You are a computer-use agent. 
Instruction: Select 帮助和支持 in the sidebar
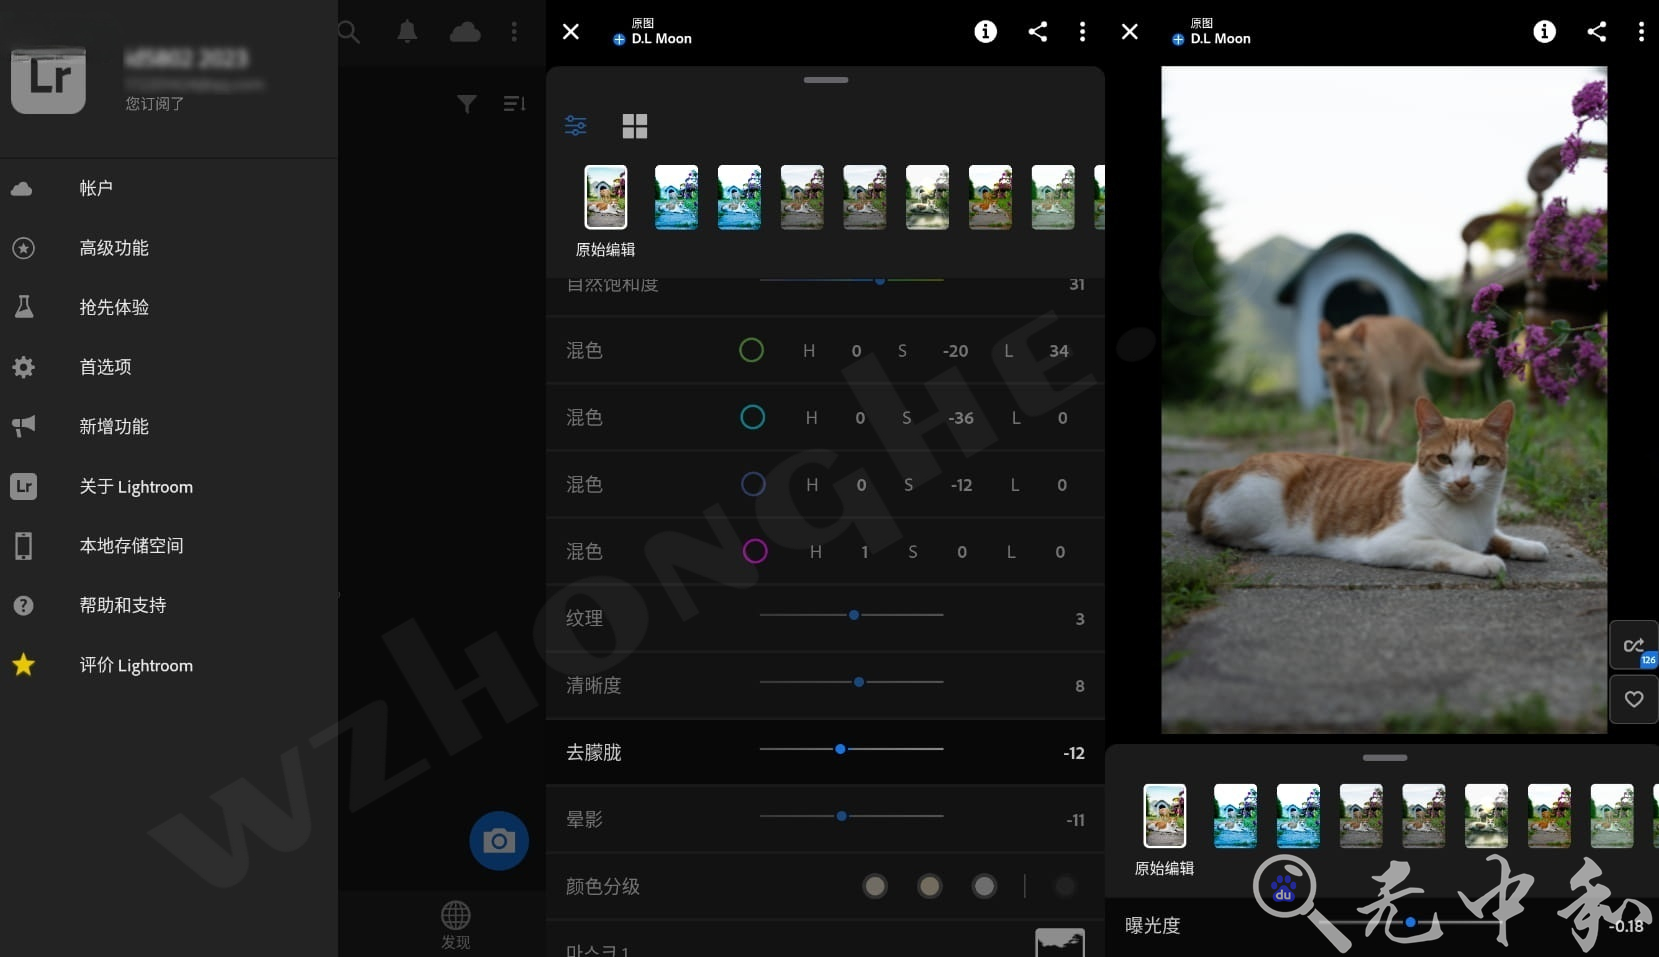122,605
